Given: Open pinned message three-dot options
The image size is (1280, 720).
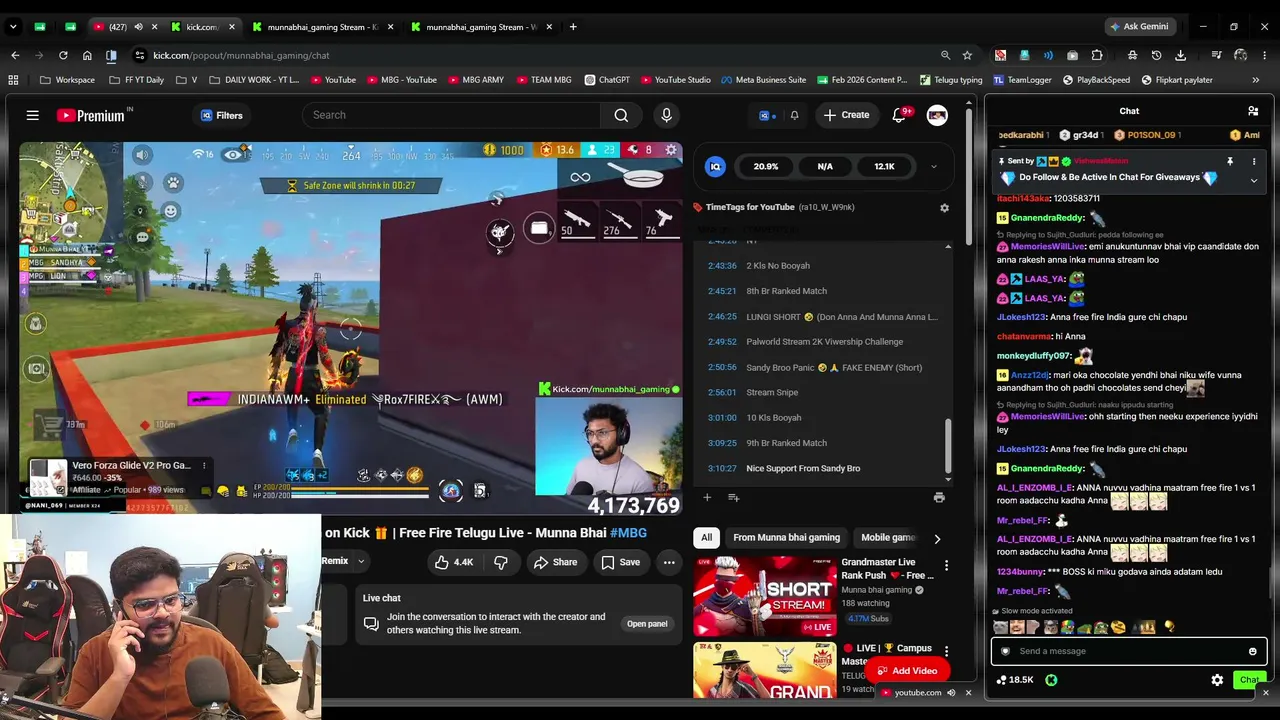Looking at the screenshot, I should (x=1253, y=161).
